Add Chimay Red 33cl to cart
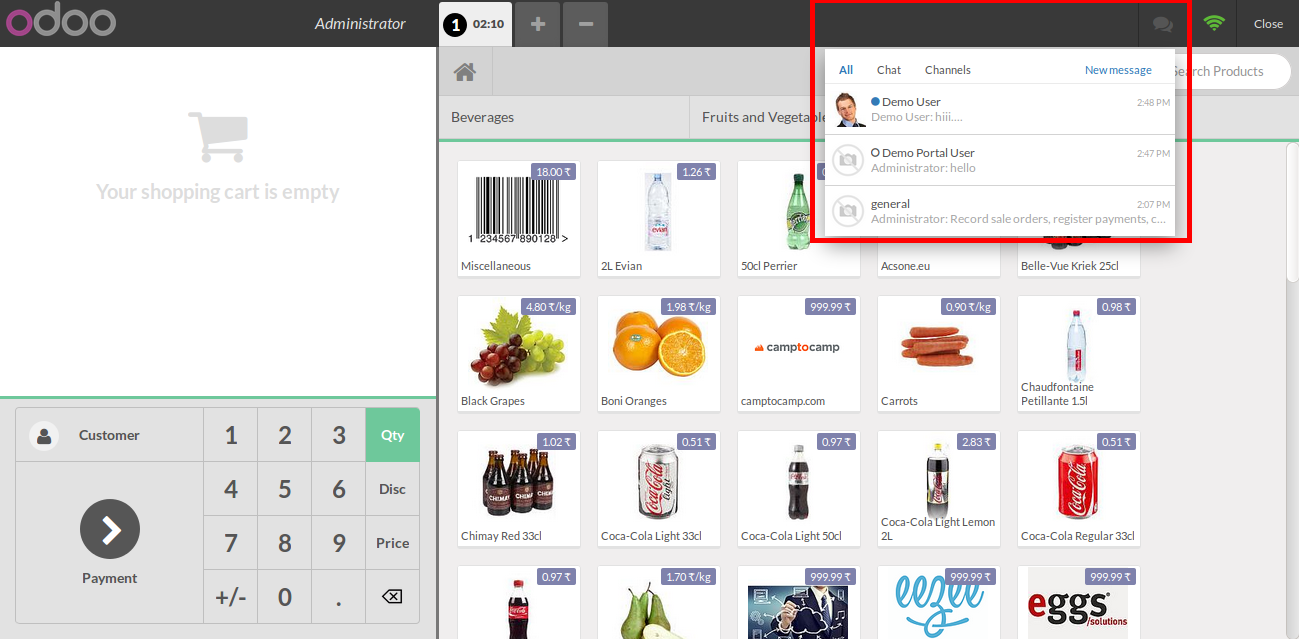The image size is (1299, 639). pos(518,488)
